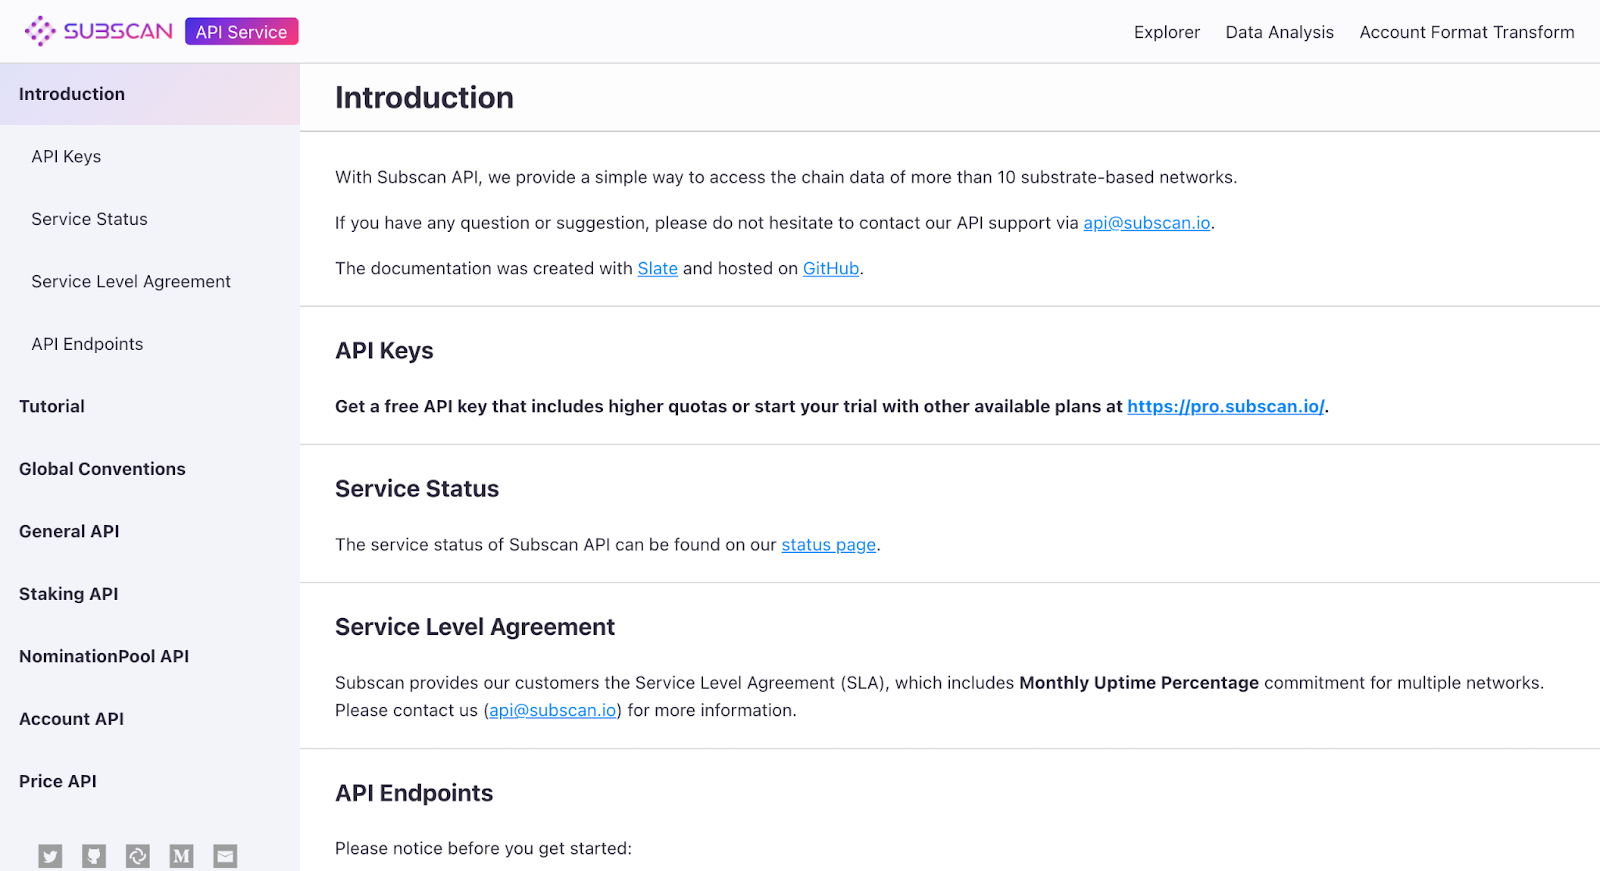Click the Service Level Agreement section heading
The height and width of the screenshot is (871, 1600).
pyautogui.click(x=475, y=627)
